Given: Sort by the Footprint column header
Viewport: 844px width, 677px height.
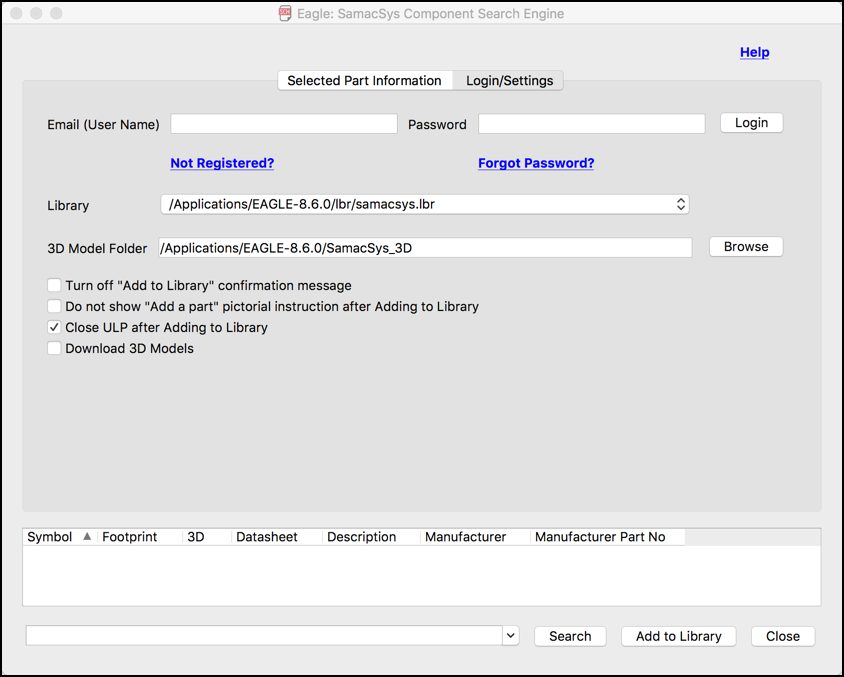Looking at the screenshot, I should pyautogui.click(x=140, y=537).
